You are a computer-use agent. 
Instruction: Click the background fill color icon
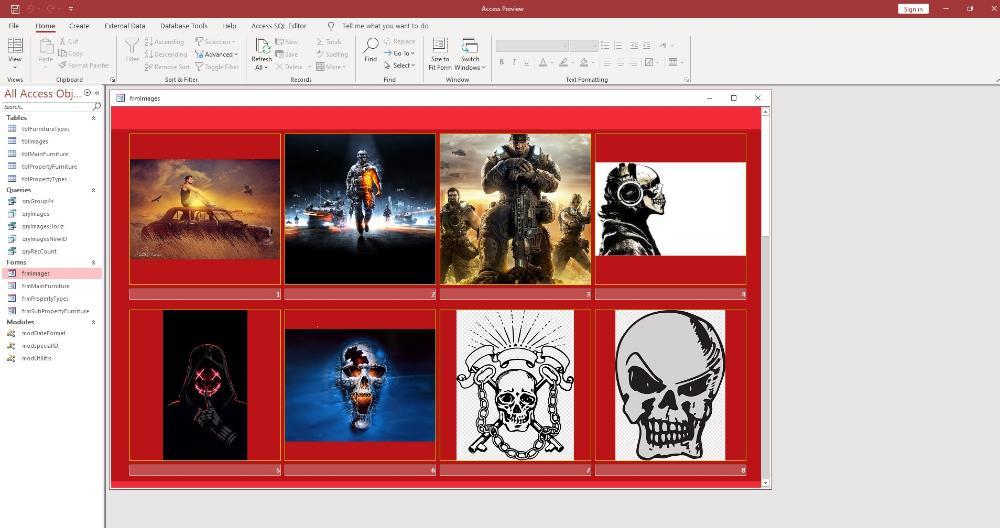point(584,62)
